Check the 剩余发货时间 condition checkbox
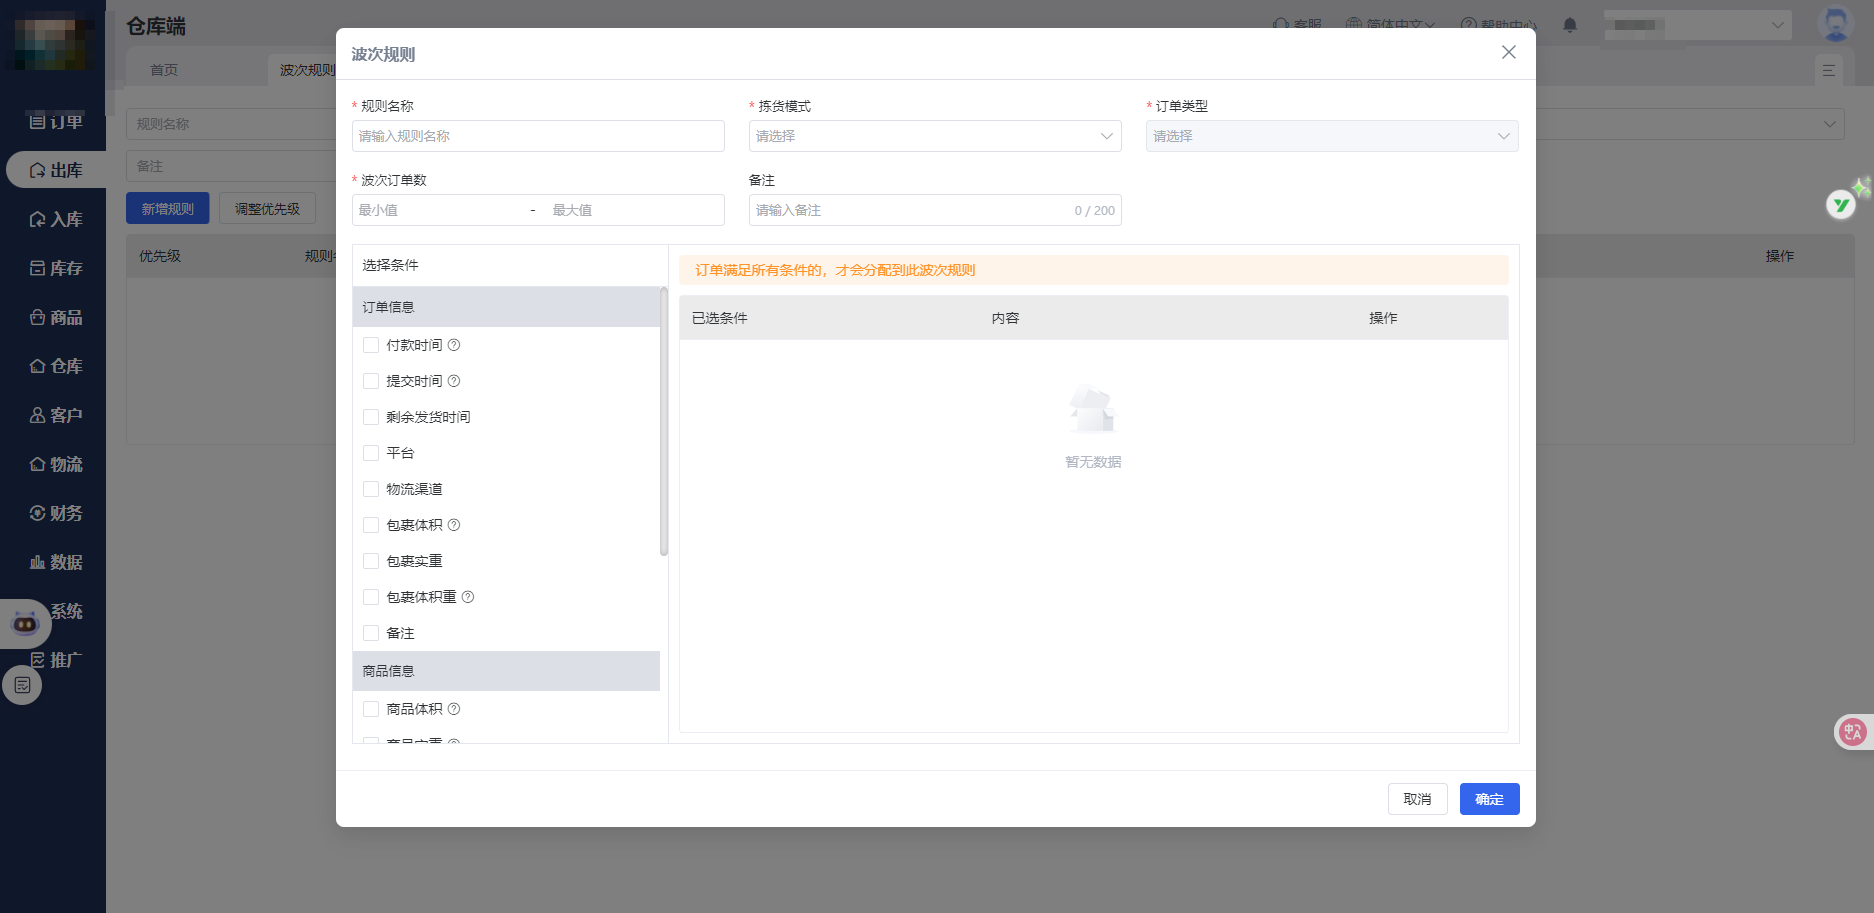 [371, 417]
